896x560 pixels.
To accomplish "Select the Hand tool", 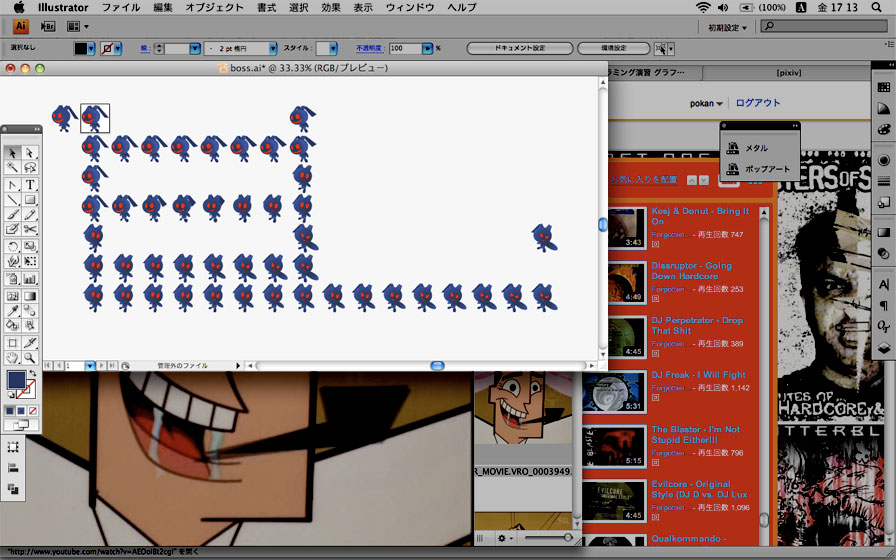I will pos(13,358).
